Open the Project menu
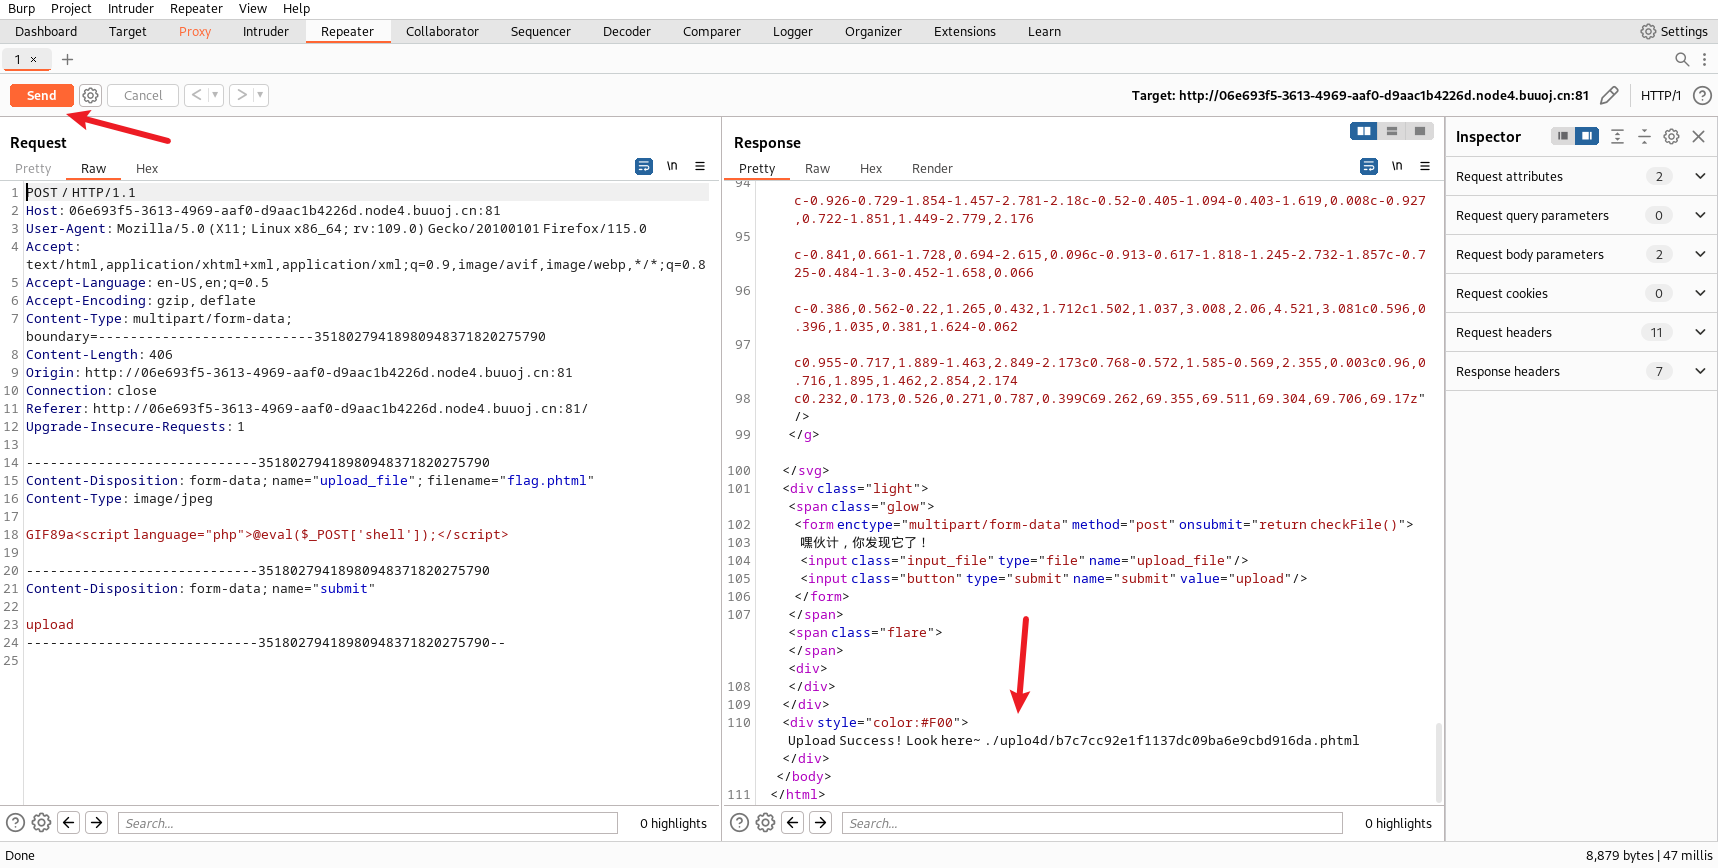This screenshot has height=868, width=1718. [71, 8]
